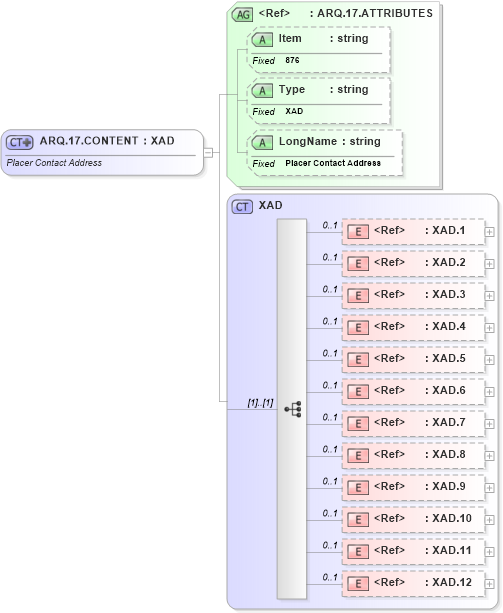Select the ARQ.17.ATTRIBUTES reference label
The width and height of the screenshot is (503, 613).
(x=345, y=13)
